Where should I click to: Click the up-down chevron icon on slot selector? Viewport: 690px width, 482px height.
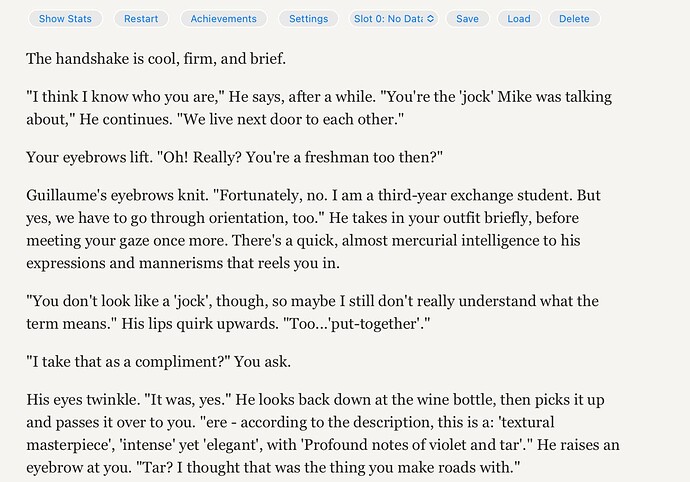pyautogui.click(x=431, y=19)
